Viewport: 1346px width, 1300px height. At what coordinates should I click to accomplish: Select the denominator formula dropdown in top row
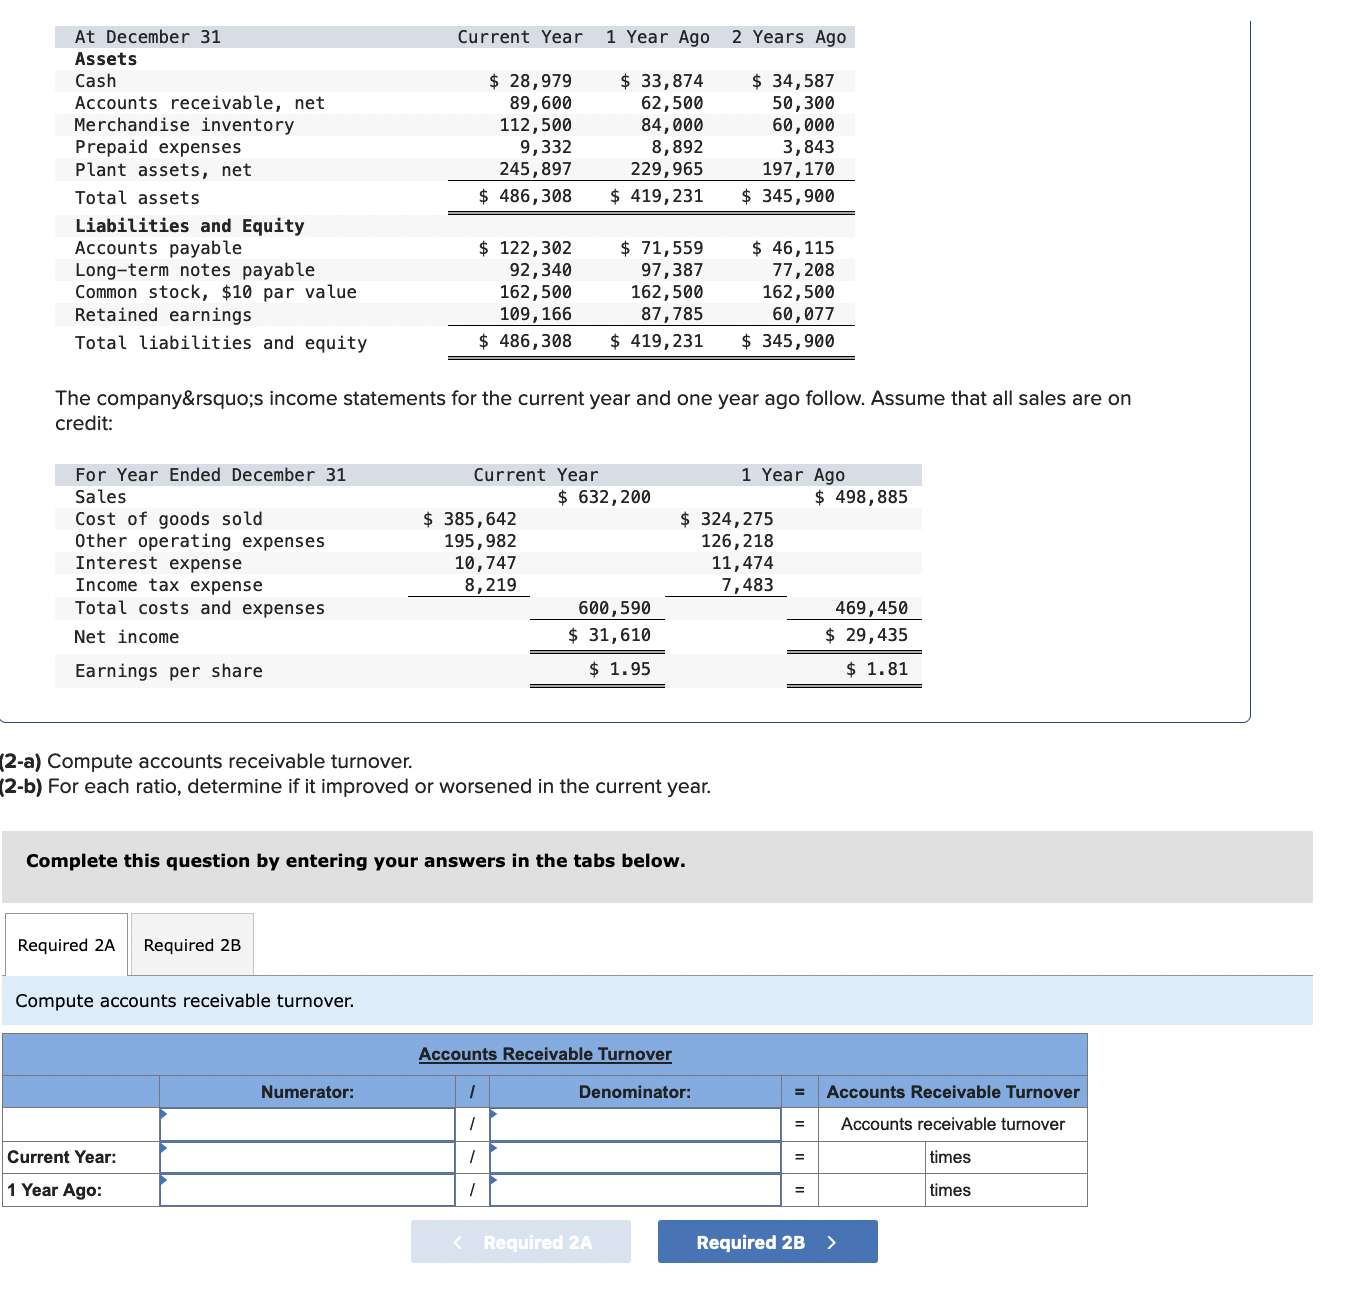635,1124
